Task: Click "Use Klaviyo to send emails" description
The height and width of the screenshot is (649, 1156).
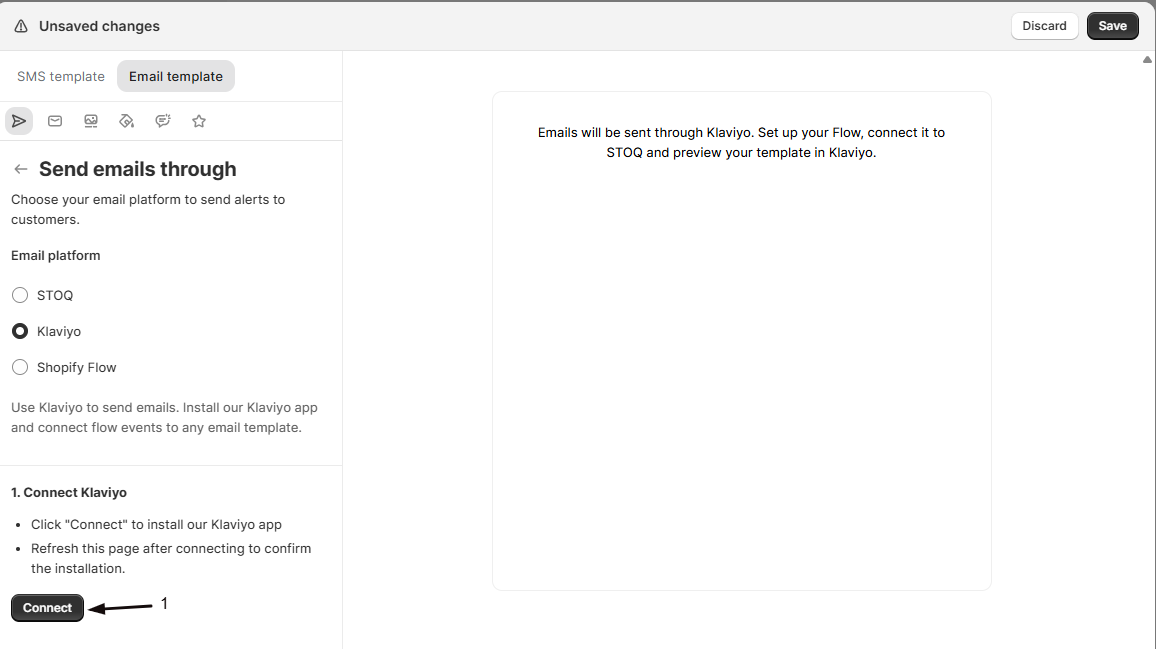Action: 164,417
